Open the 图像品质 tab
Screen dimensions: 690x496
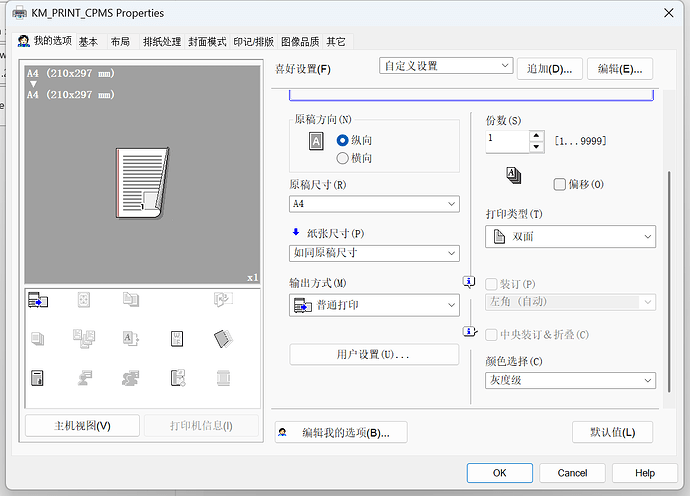coord(300,42)
